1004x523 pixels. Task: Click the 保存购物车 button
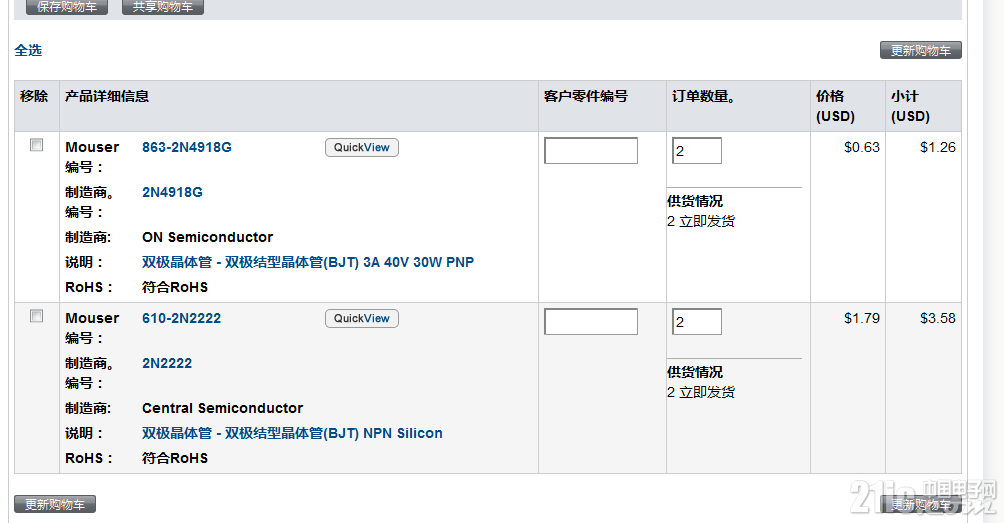click(x=66, y=7)
